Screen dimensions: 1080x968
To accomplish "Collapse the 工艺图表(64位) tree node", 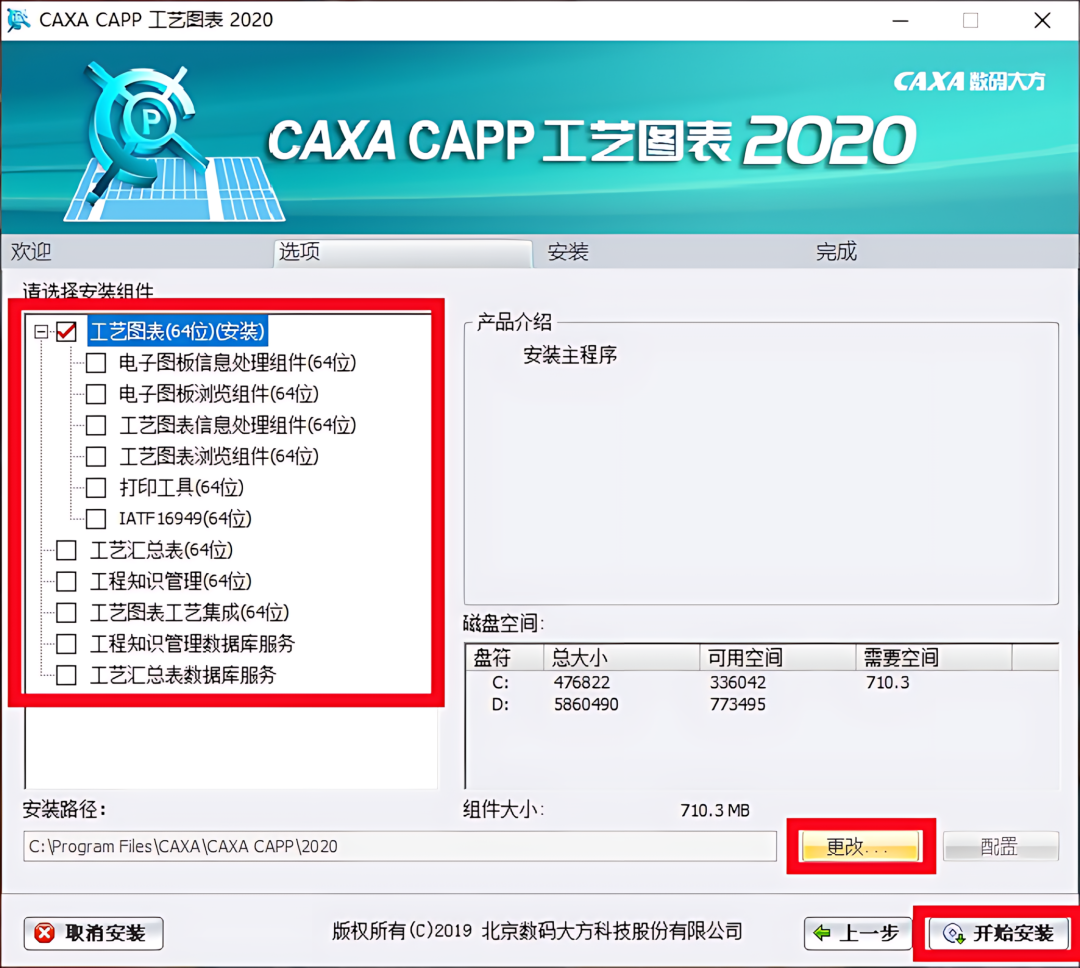I will pyautogui.click(x=41, y=332).
